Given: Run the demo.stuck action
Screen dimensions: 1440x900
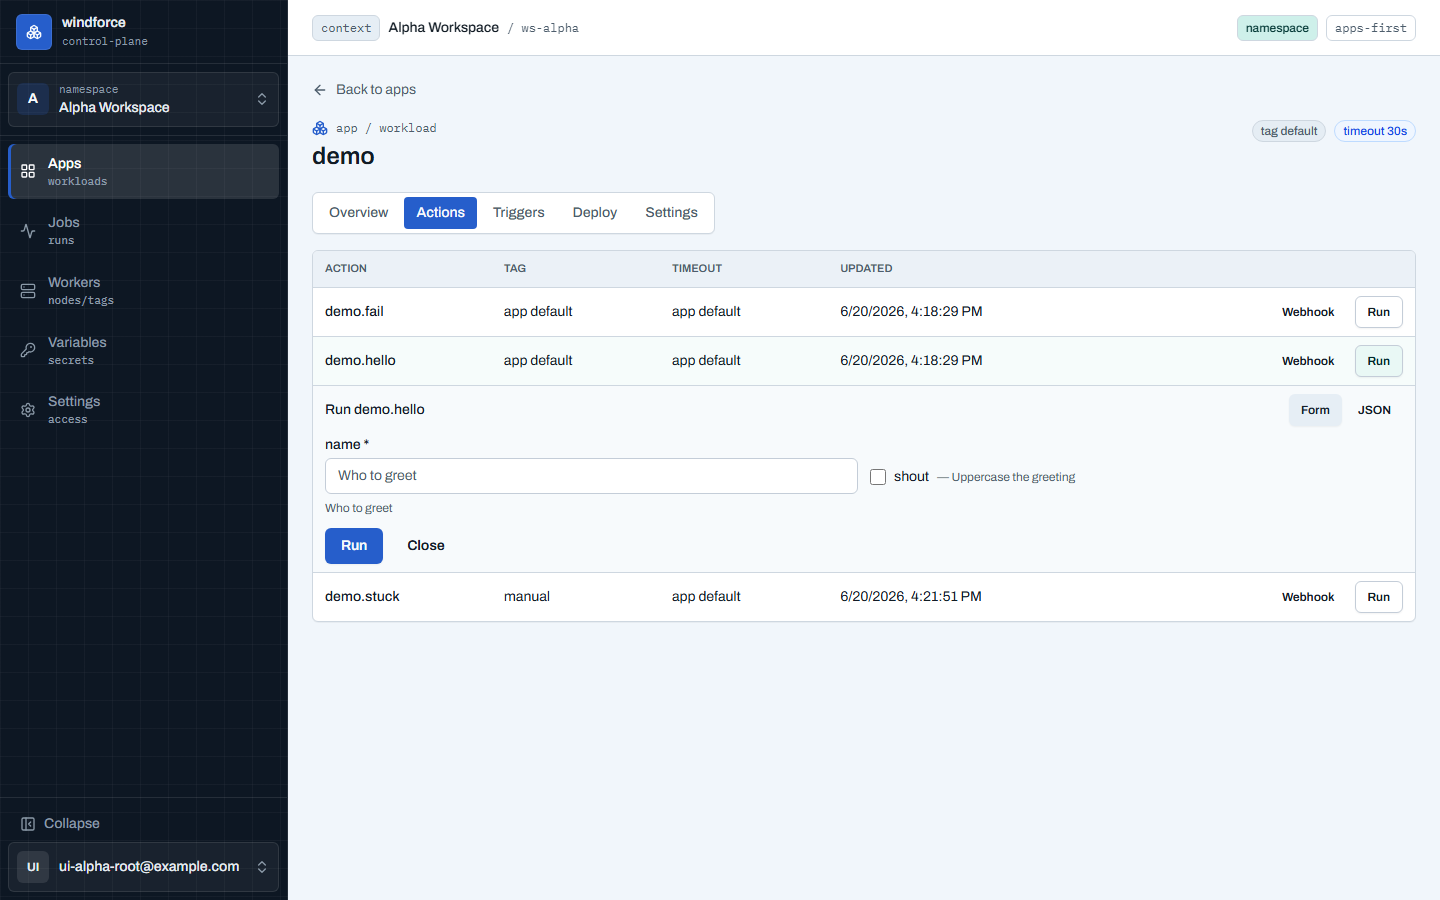Looking at the screenshot, I should pyautogui.click(x=1378, y=597).
